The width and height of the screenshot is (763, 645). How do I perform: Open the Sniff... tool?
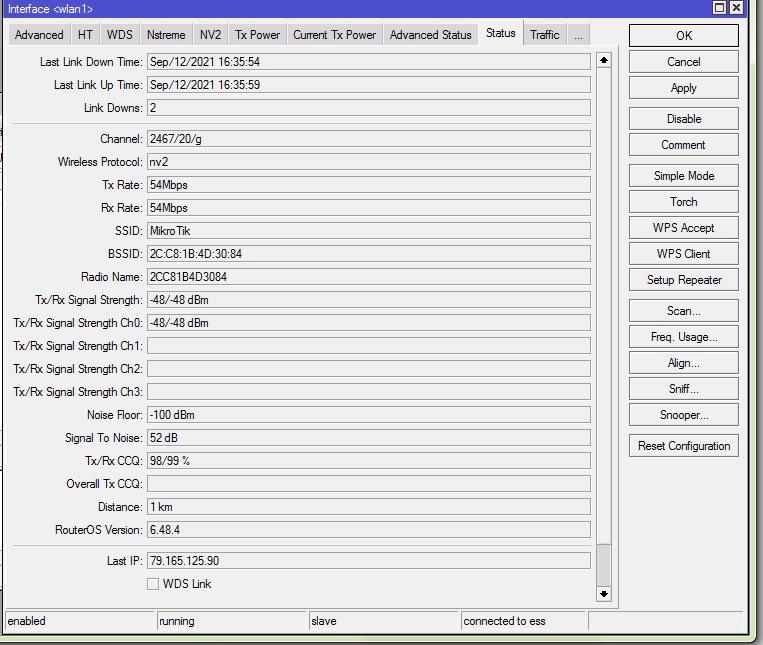tap(684, 389)
